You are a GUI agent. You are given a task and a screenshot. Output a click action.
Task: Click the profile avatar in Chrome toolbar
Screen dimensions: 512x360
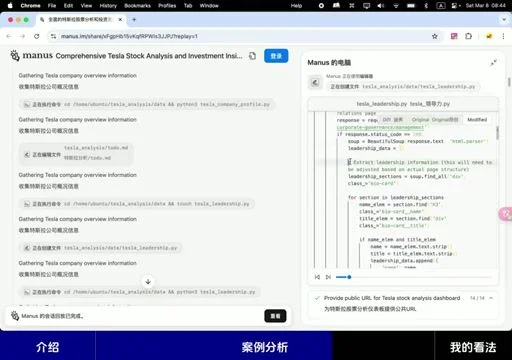489,36
